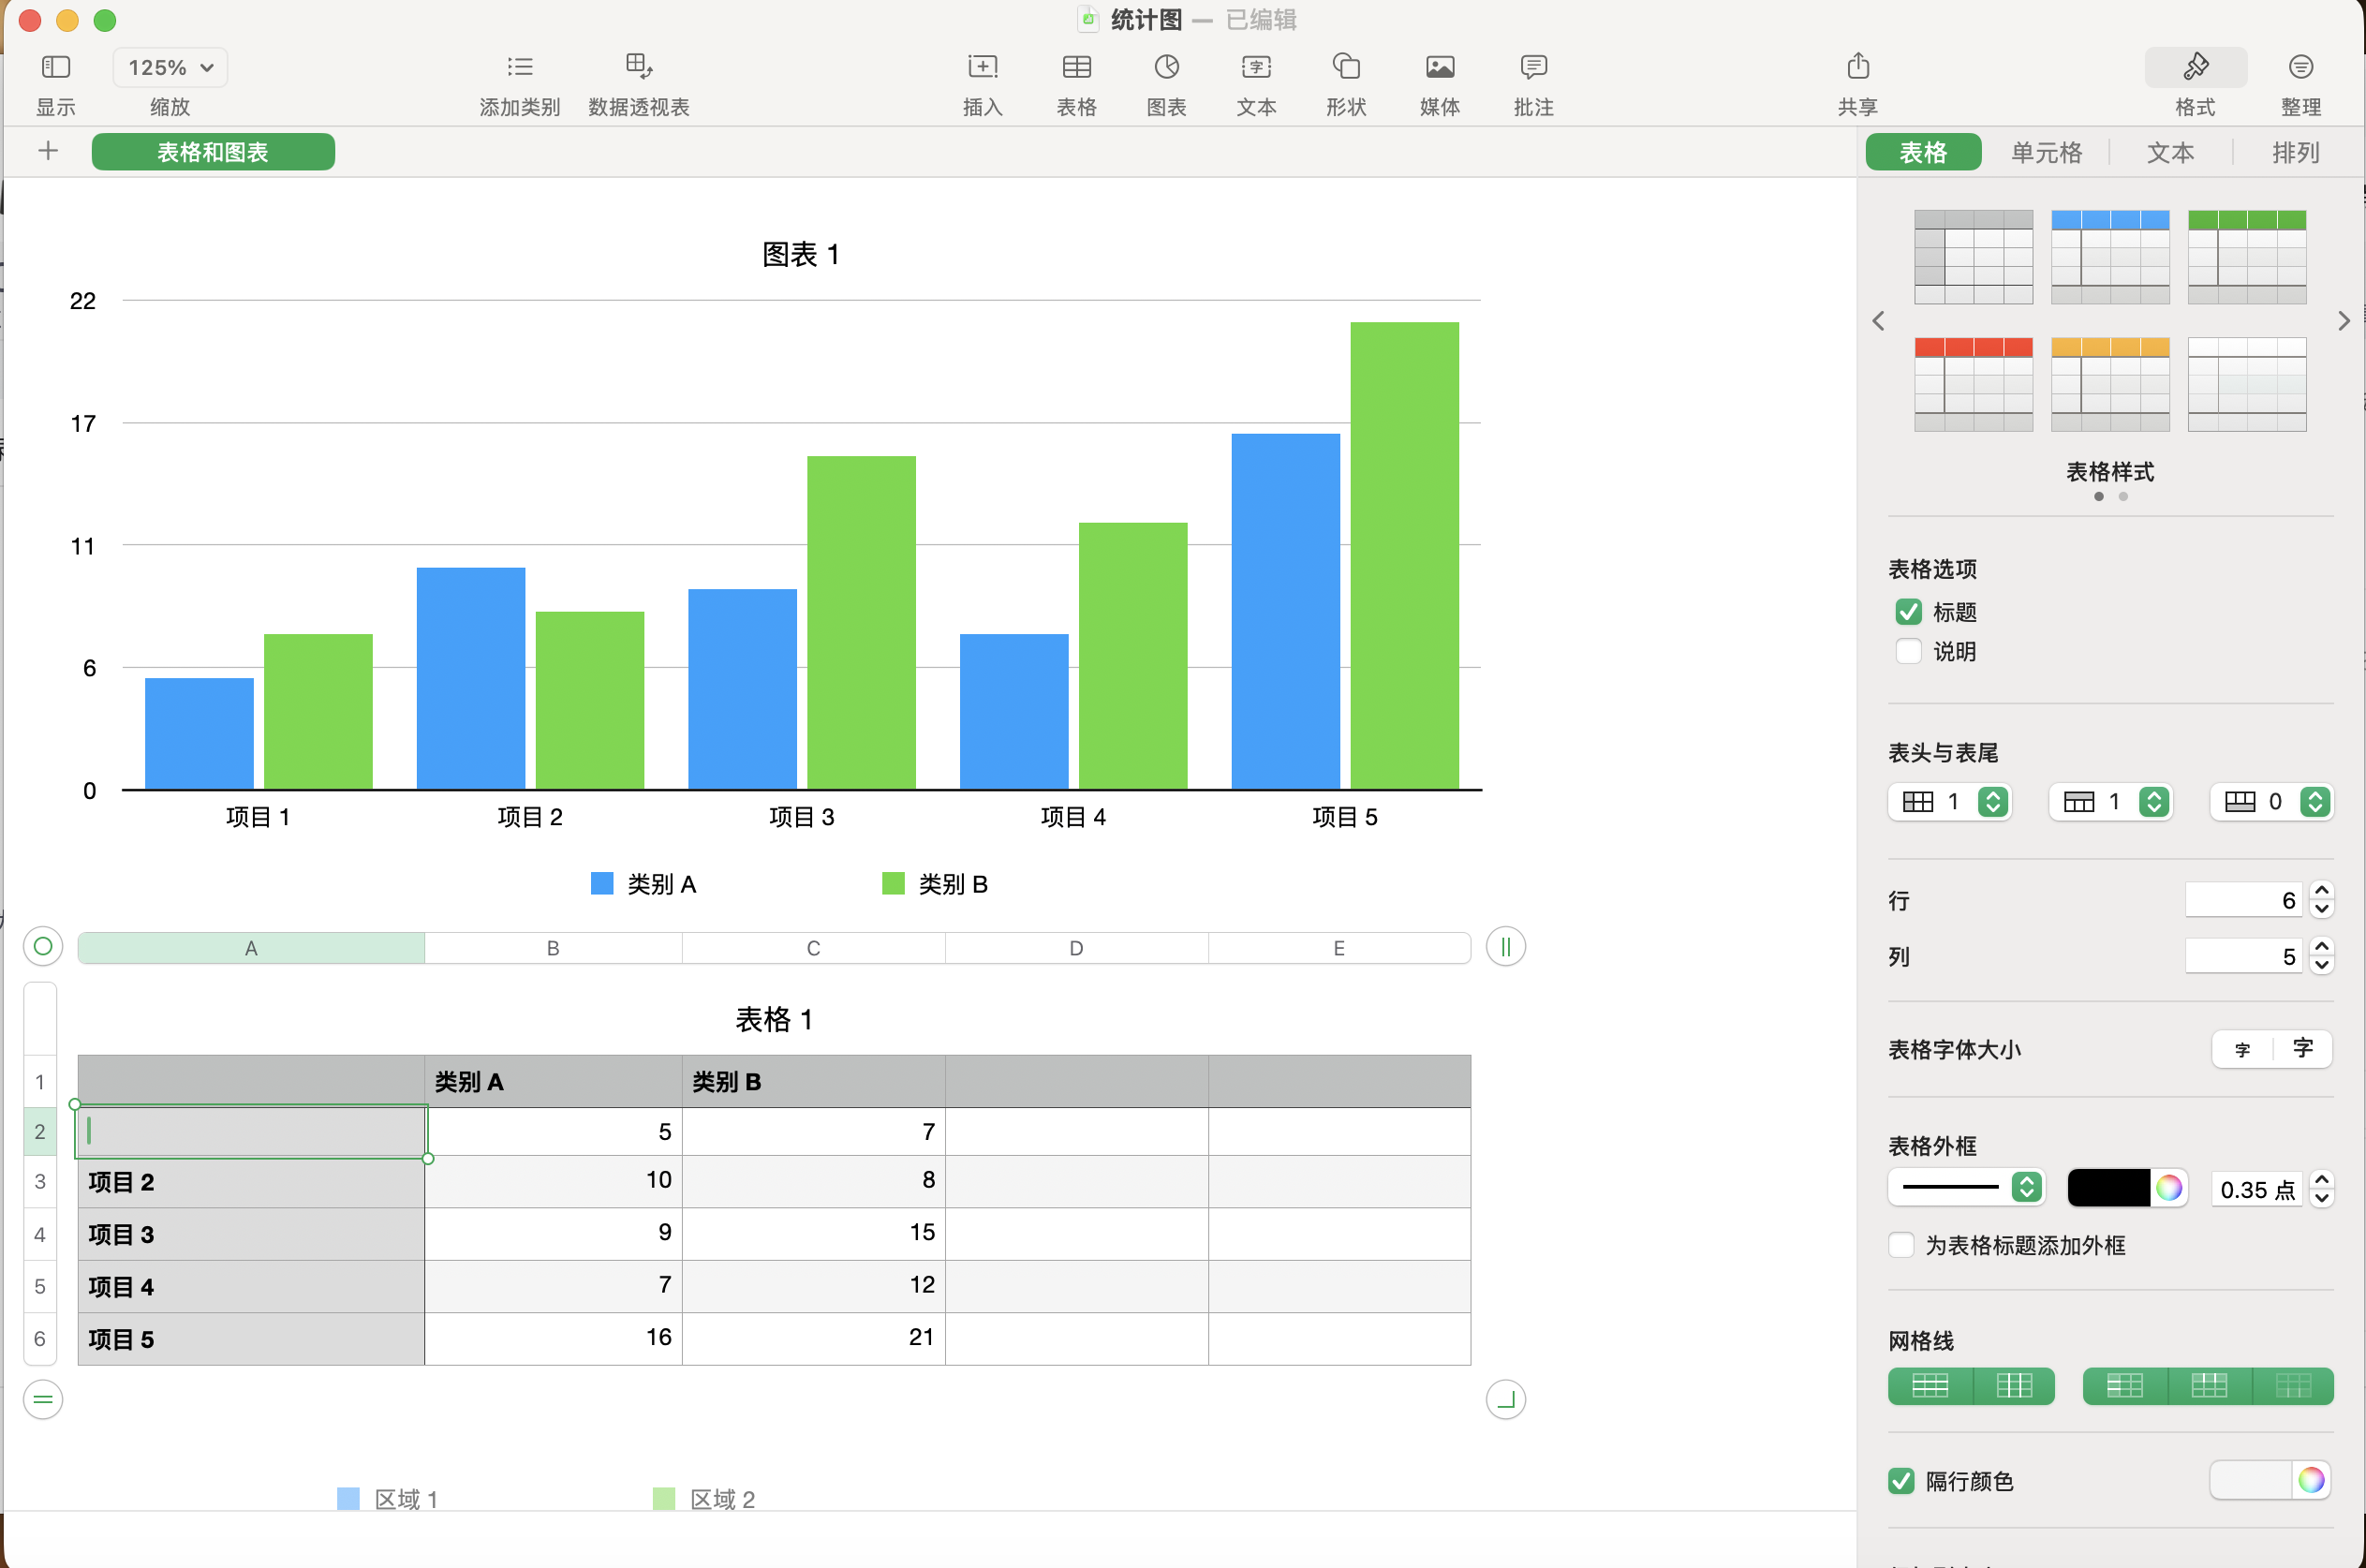Viewport: 2366px width, 1568px height.
Task: Insert a text box with 文本 icon
Action: click(x=1256, y=67)
